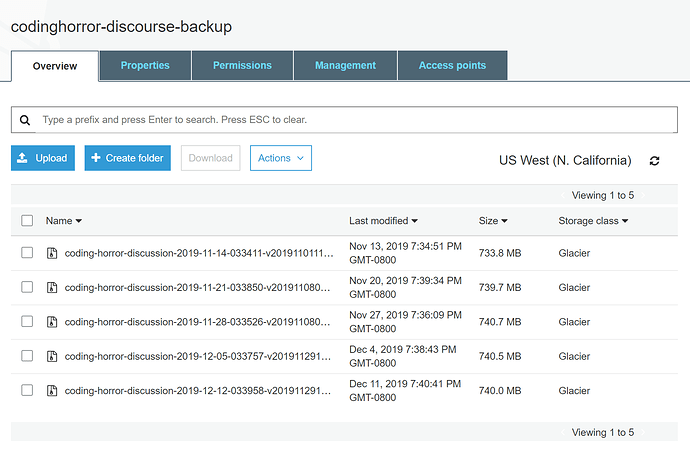Click Glacier class in 2019-12-12 row
The width and height of the screenshot is (690, 452).
pyautogui.click(x=574, y=391)
